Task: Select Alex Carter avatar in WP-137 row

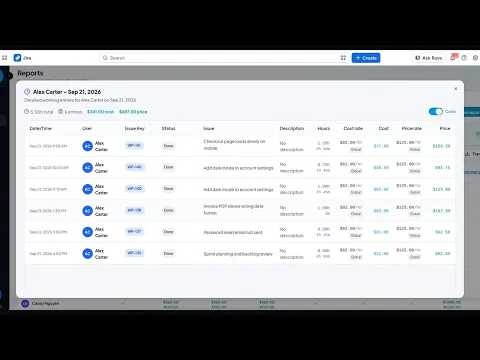Action: coord(87,232)
